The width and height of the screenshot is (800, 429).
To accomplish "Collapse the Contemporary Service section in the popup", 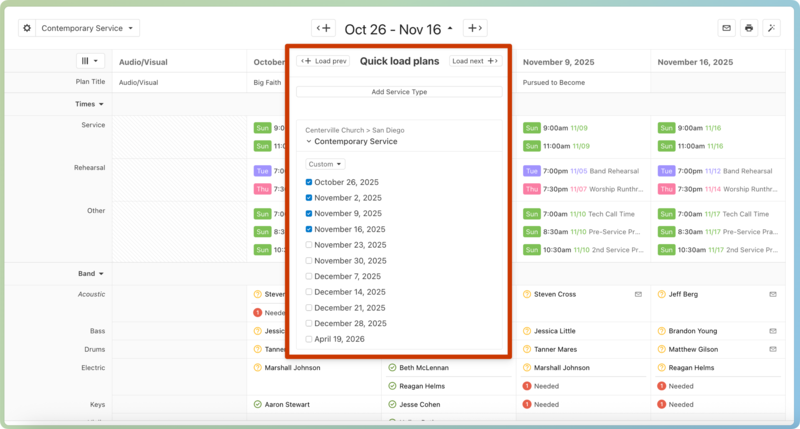I will (309, 142).
